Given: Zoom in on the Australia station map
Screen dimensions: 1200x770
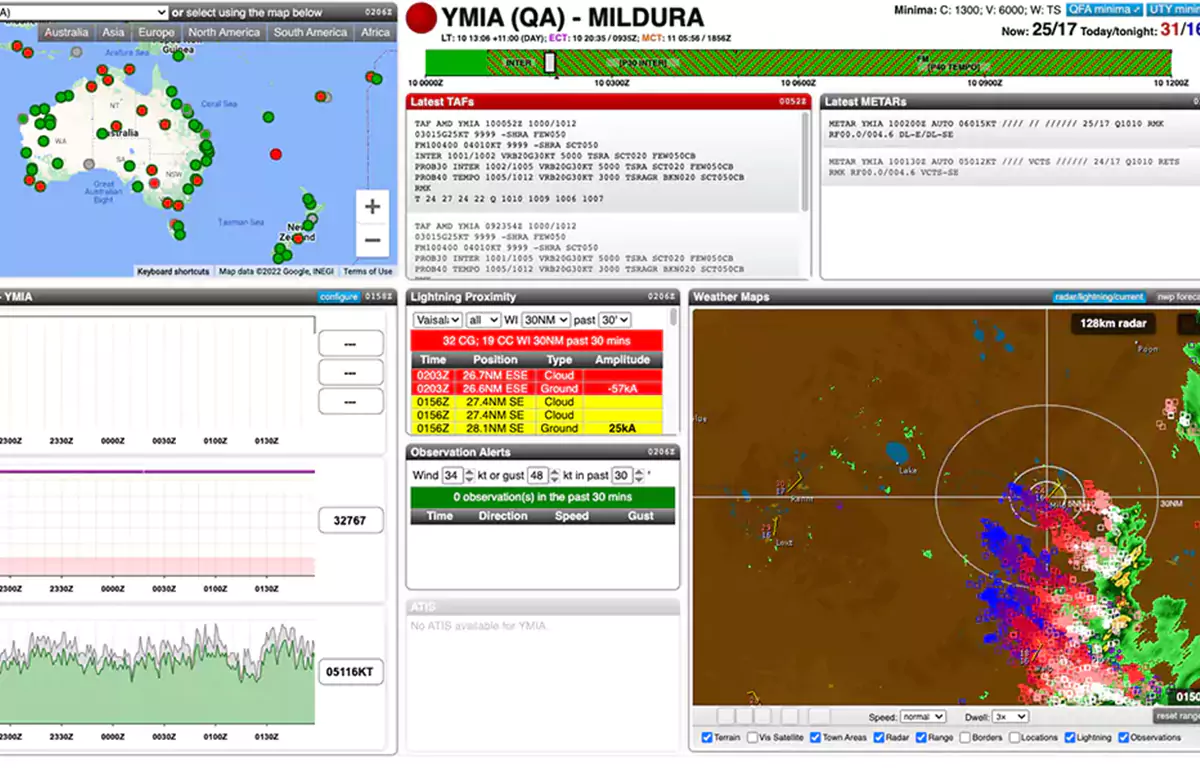Looking at the screenshot, I should [371, 206].
